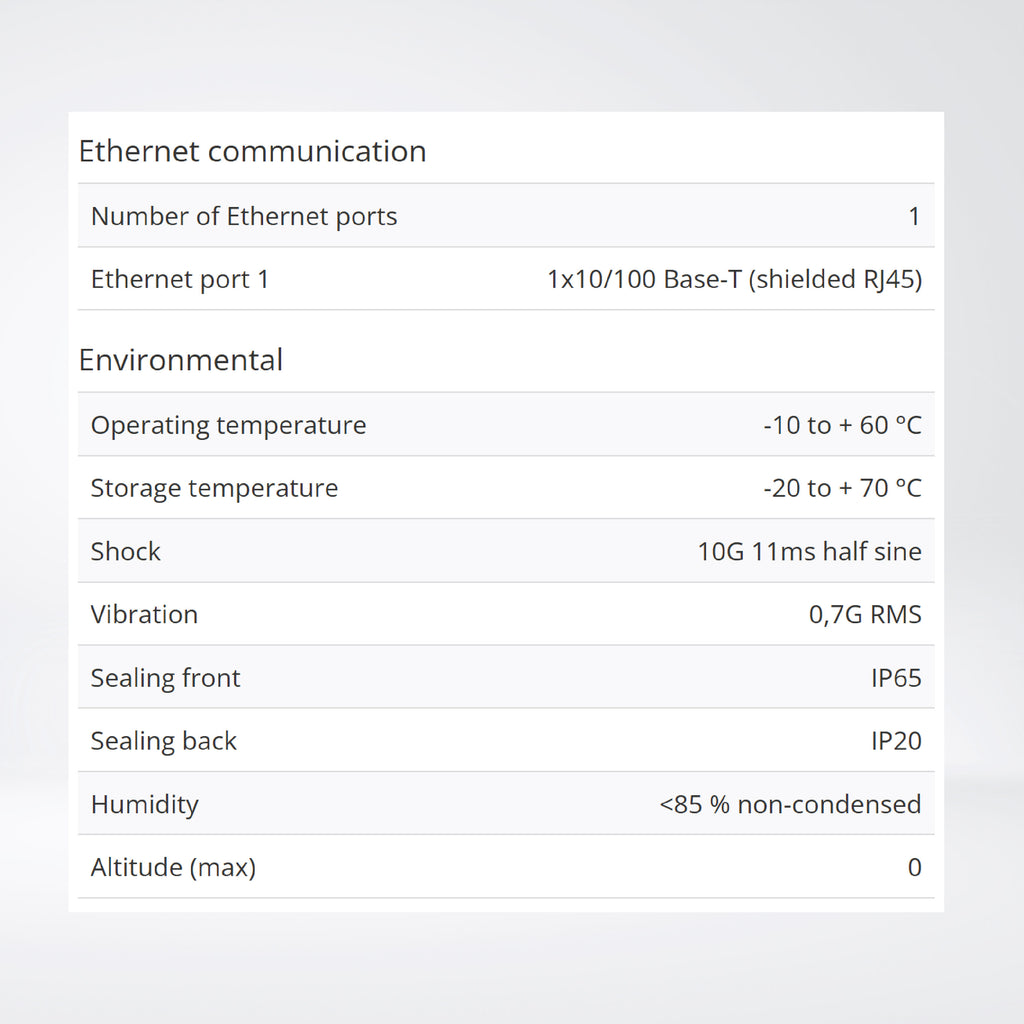This screenshot has height=1024, width=1024.
Task: Click the IP65 rating value
Action: pos(896,678)
